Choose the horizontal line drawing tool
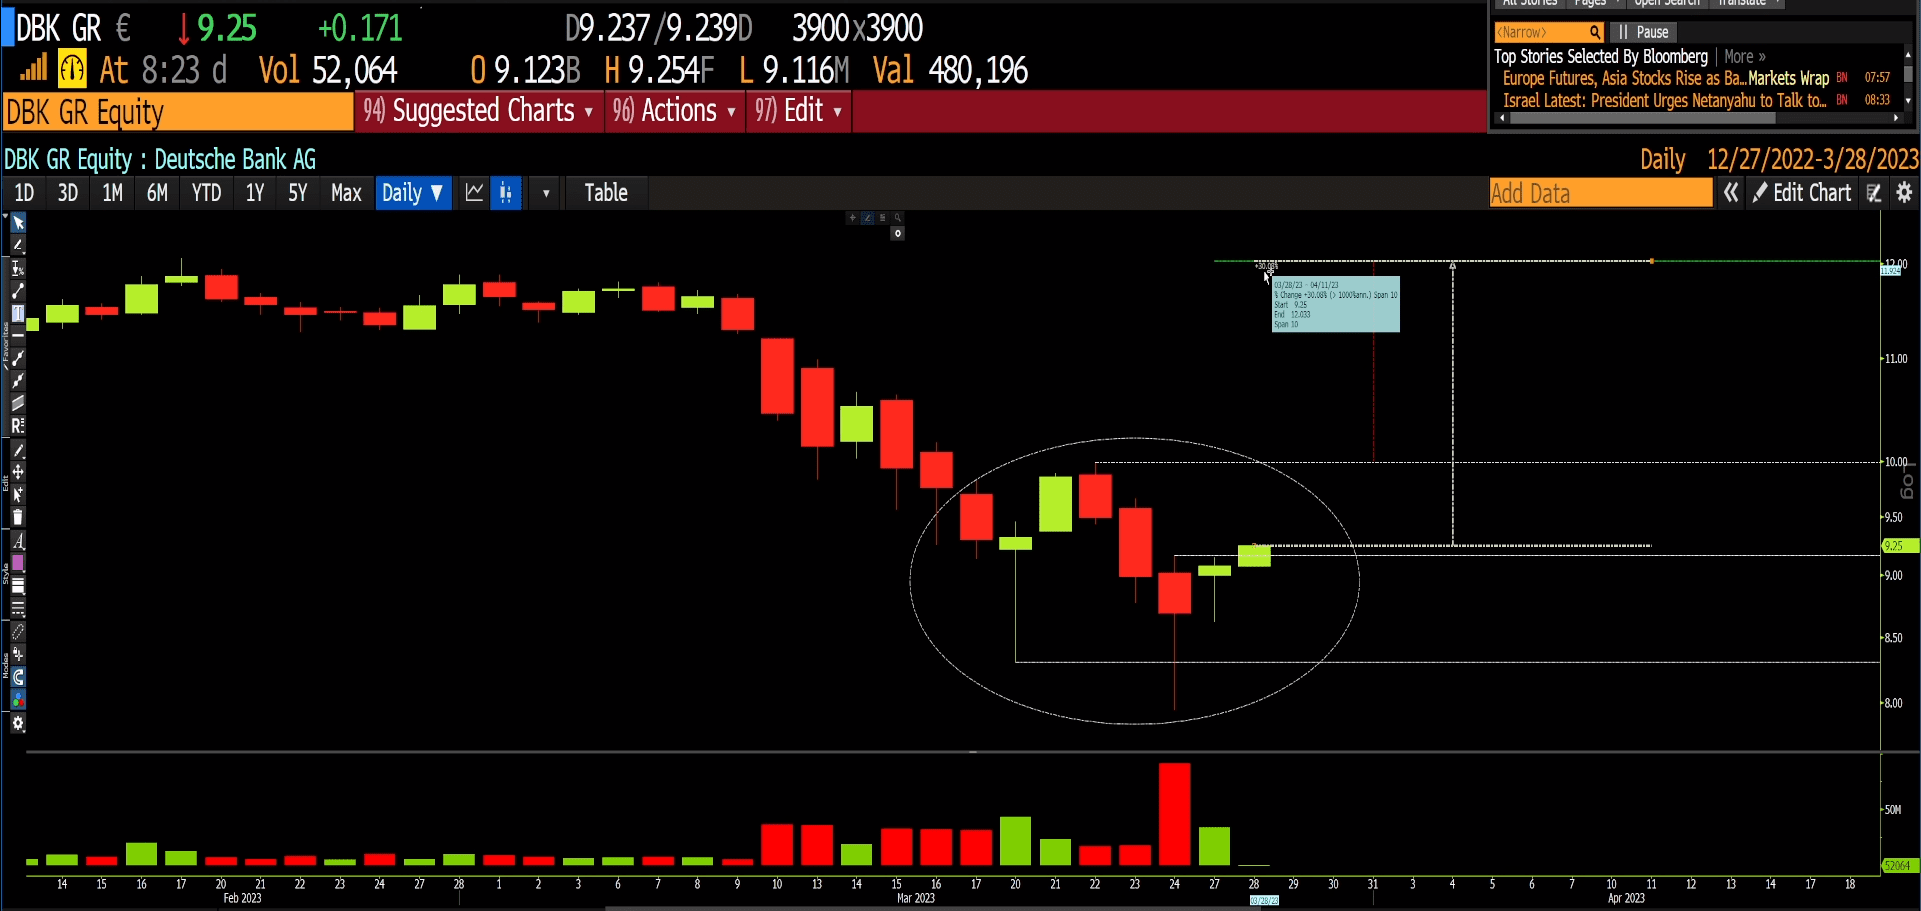The image size is (1921, 911). [x=18, y=335]
